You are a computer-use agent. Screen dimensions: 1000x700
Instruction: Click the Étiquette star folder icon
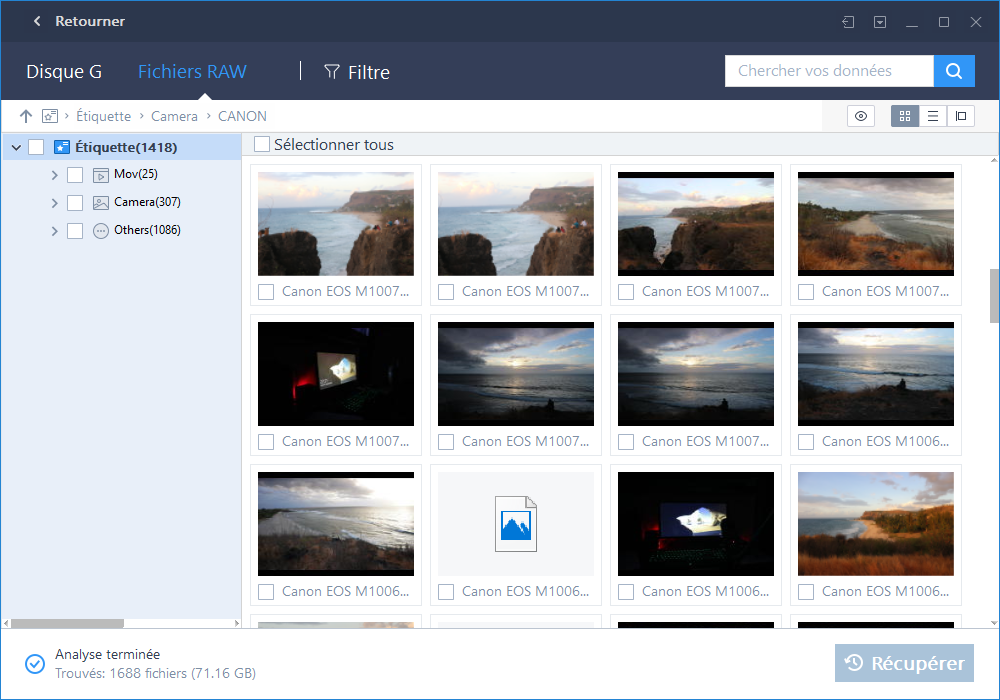pyautogui.click(x=61, y=147)
